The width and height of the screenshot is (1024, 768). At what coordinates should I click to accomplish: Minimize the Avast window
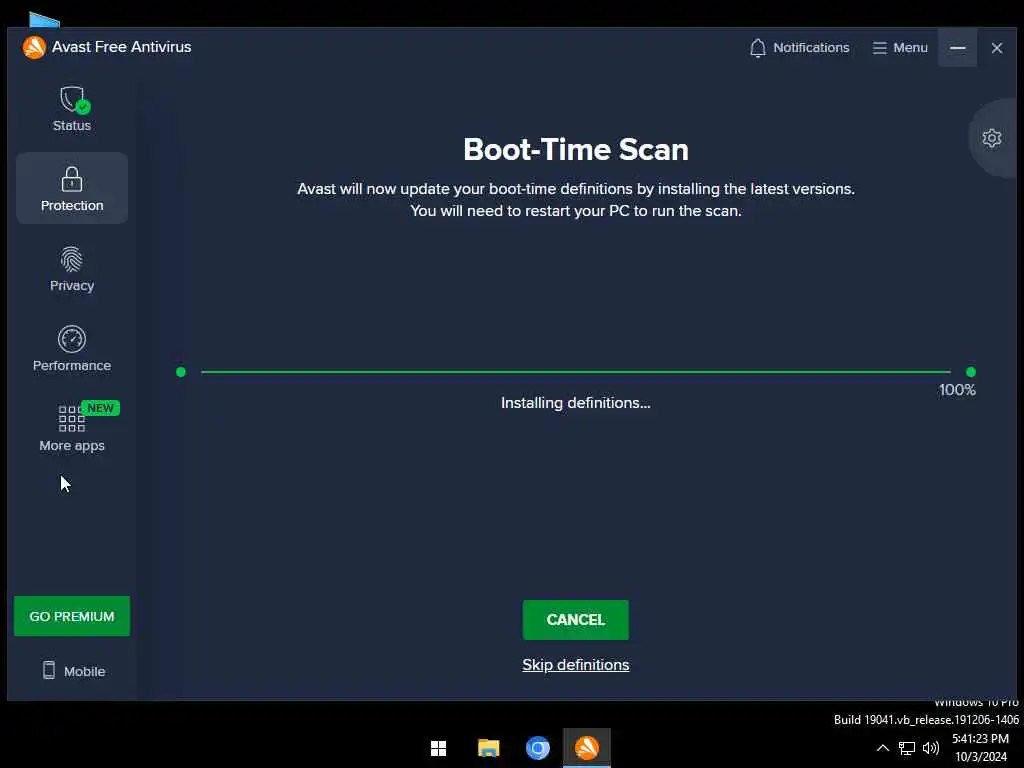click(957, 47)
